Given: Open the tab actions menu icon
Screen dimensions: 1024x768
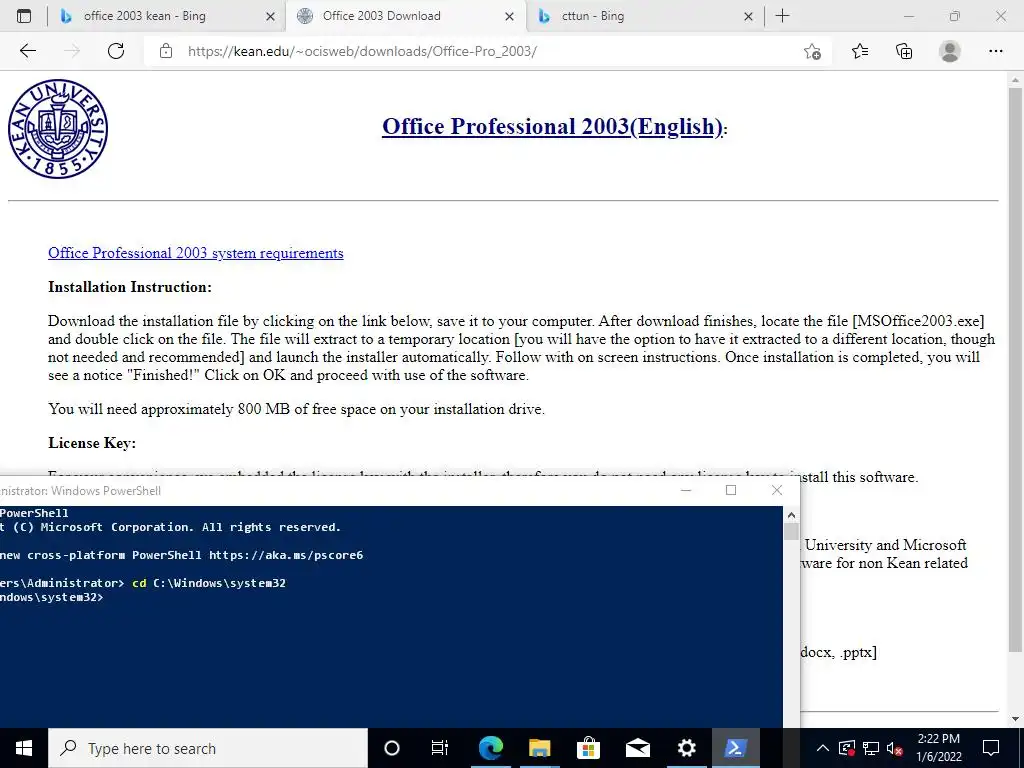Looking at the screenshot, I should tap(24, 16).
